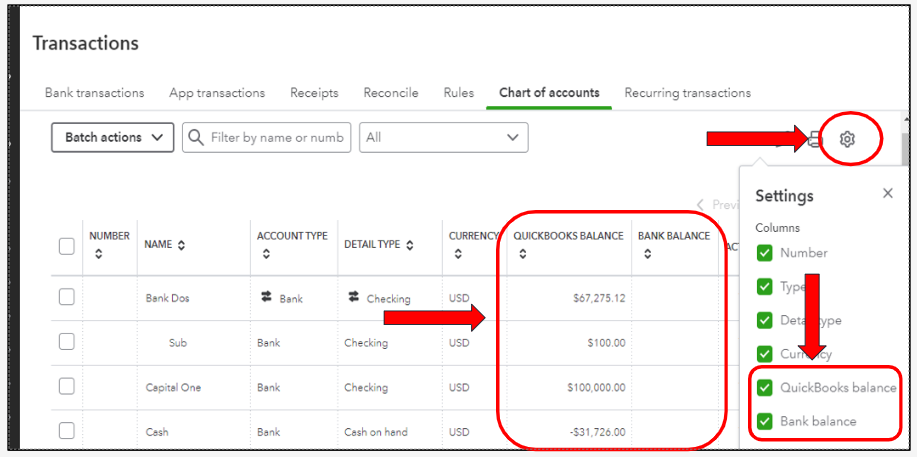Viewport: 917px width, 457px height.
Task: Click the Filter by name search field
Action: (x=276, y=137)
